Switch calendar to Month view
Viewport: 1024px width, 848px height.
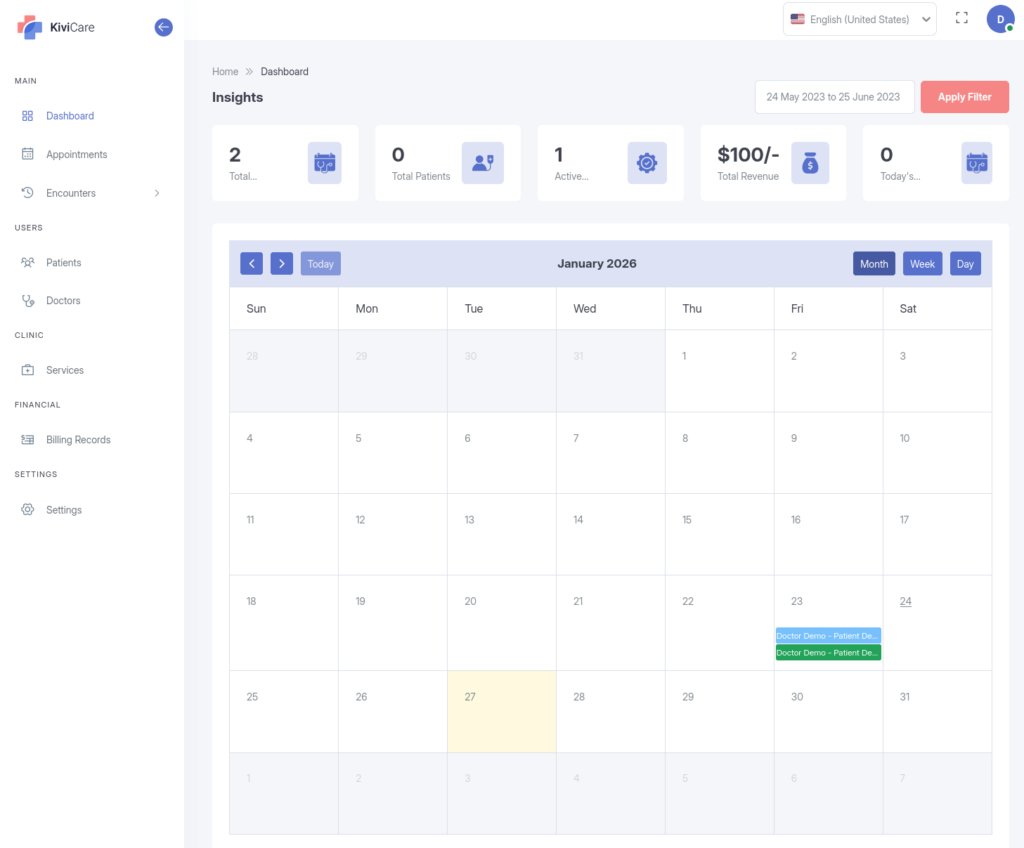coord(873,264)
